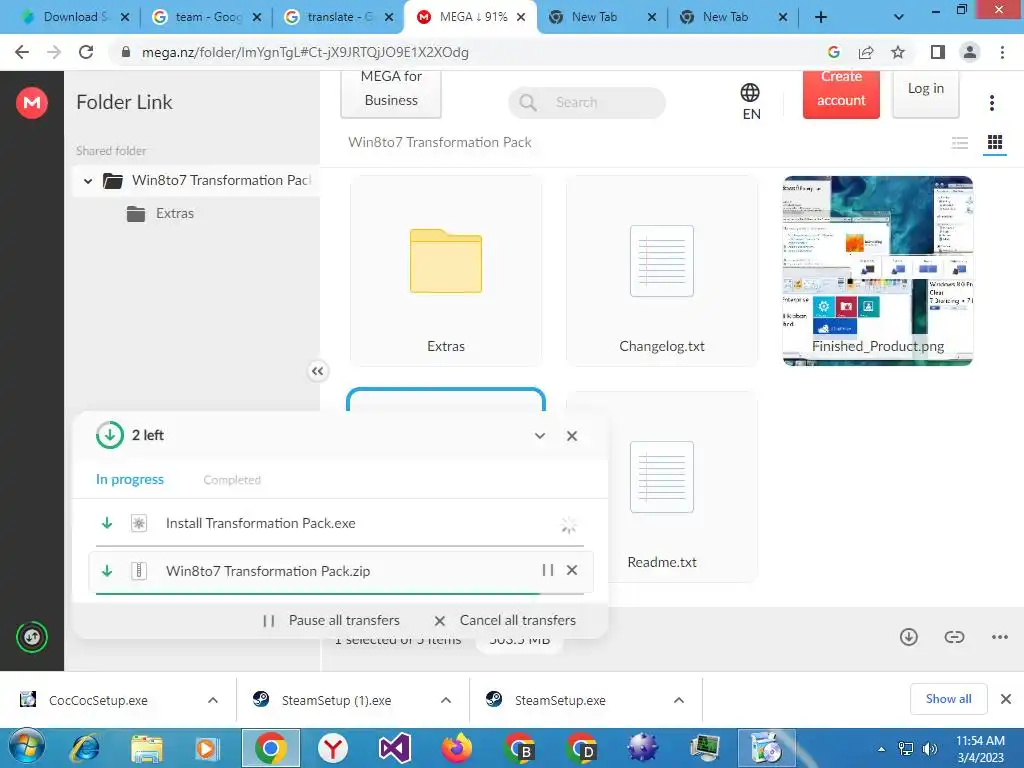Switch to translate - Google browser tab
Screen dimensions: 1024x768
pyautogui.click(x=338, y=17)
